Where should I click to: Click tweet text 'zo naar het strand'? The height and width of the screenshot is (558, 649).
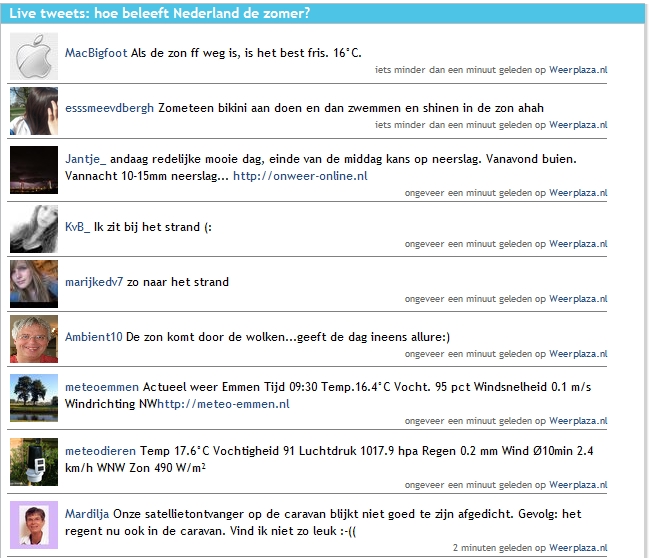178,282
